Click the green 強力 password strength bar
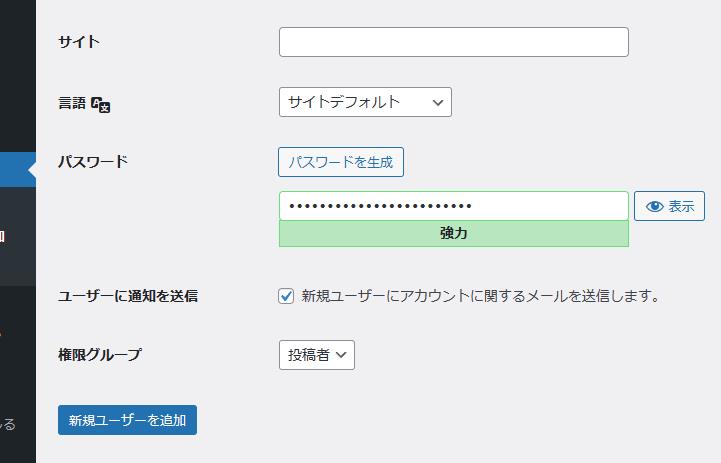The image size is (721, 463). (x=453, y=234)
